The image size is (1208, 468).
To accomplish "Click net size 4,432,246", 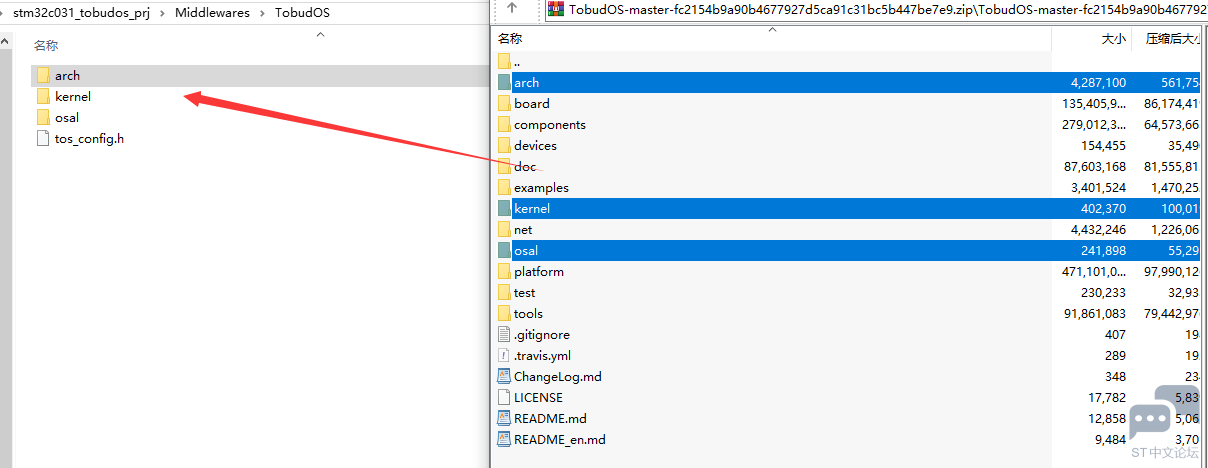I will coord(1098,229).
